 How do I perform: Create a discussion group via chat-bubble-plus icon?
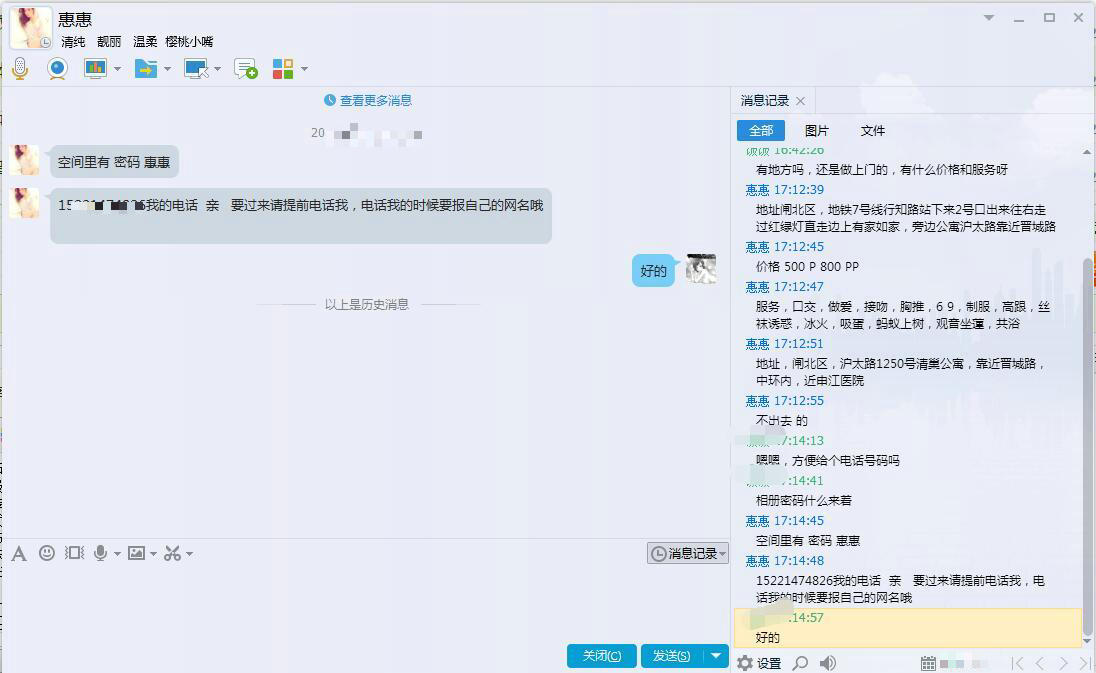pos(244,68)
